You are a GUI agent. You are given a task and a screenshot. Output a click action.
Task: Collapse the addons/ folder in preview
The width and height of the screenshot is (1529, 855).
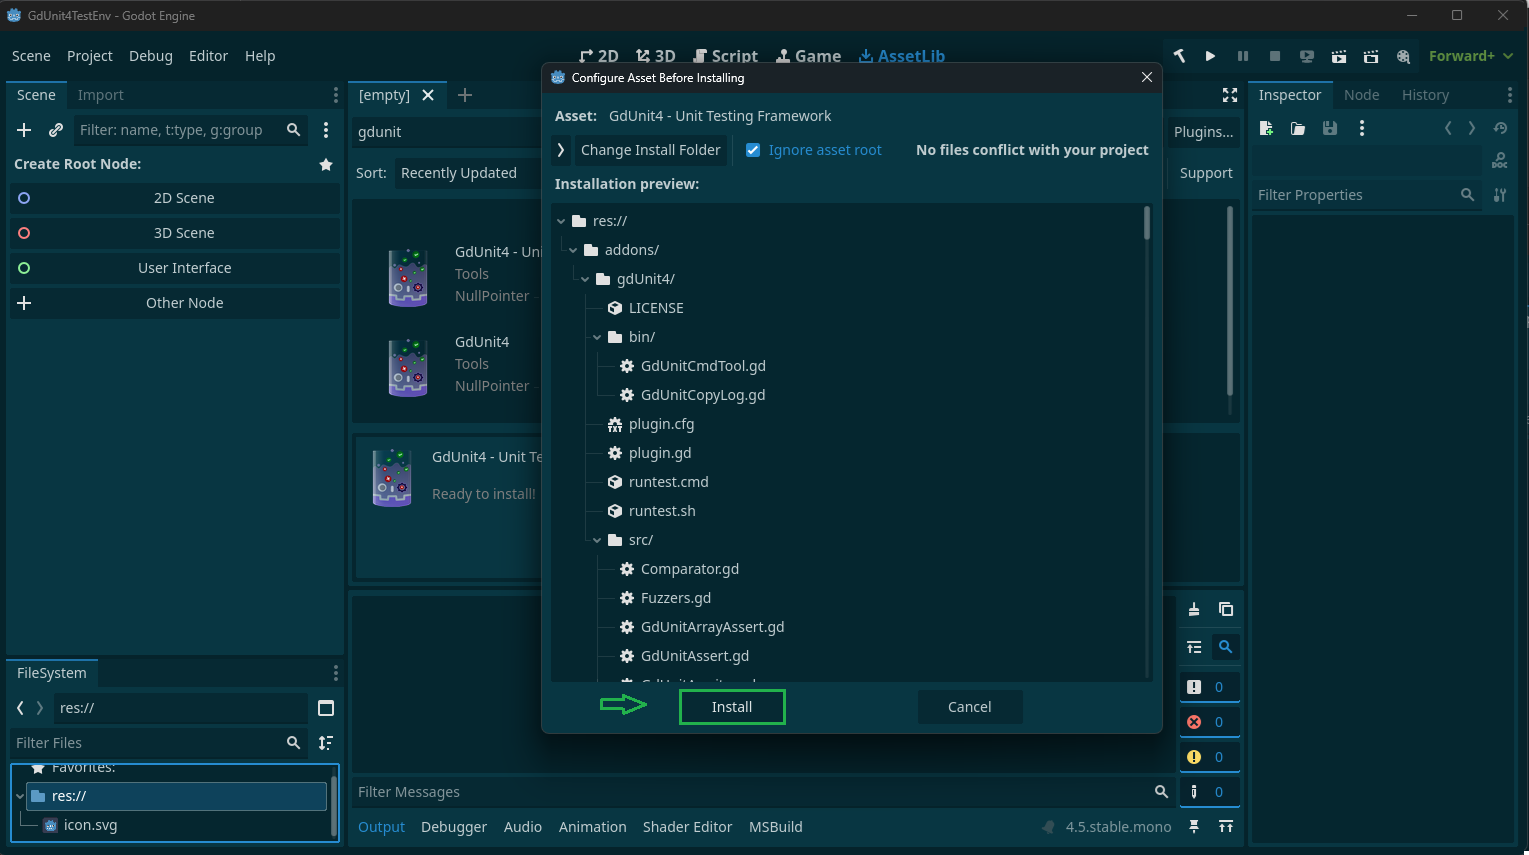(573, 250)
